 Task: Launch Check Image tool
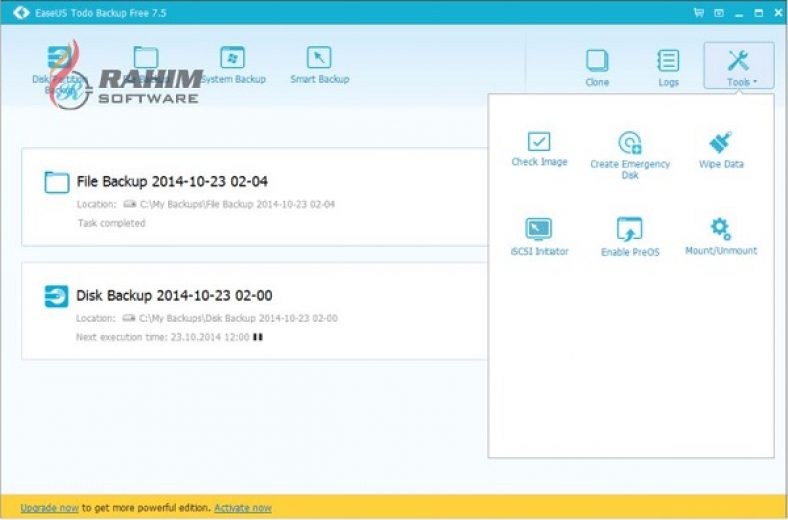[x=539, y=149]
